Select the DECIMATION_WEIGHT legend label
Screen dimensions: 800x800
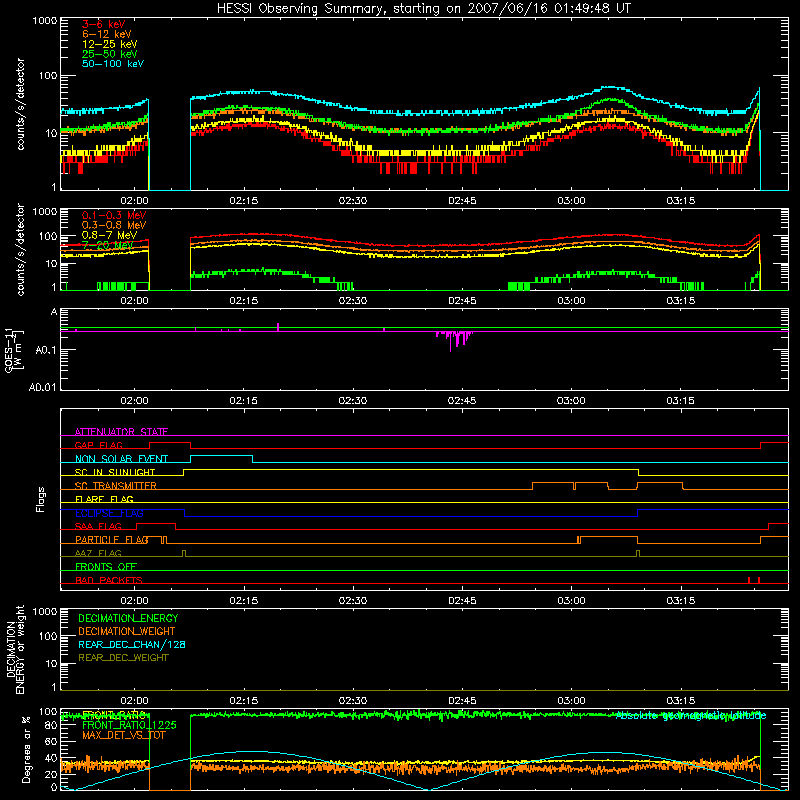127,632
